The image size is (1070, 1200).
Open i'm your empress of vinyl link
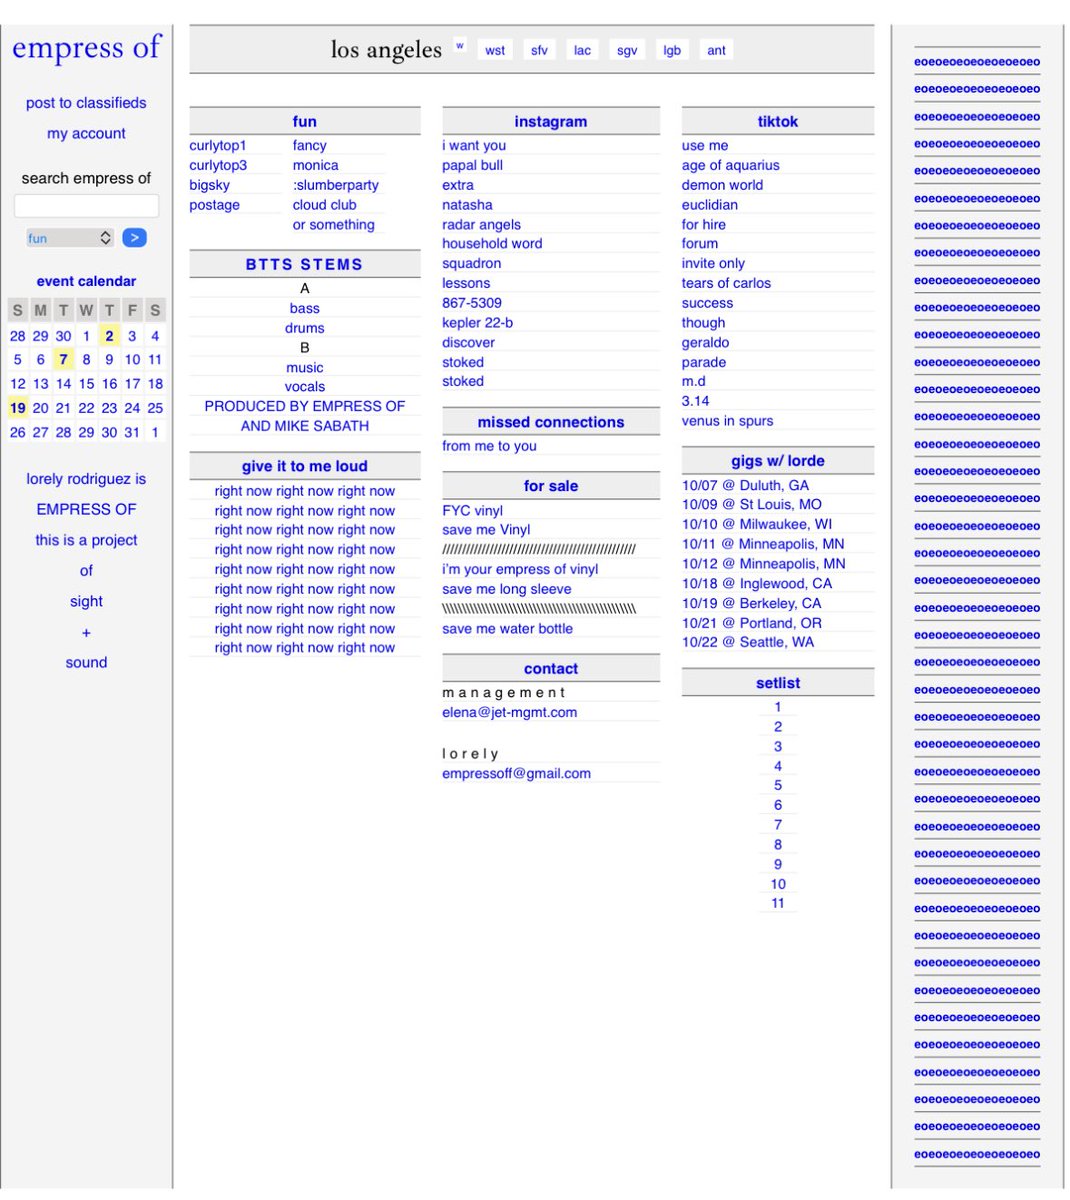point(520,570)
